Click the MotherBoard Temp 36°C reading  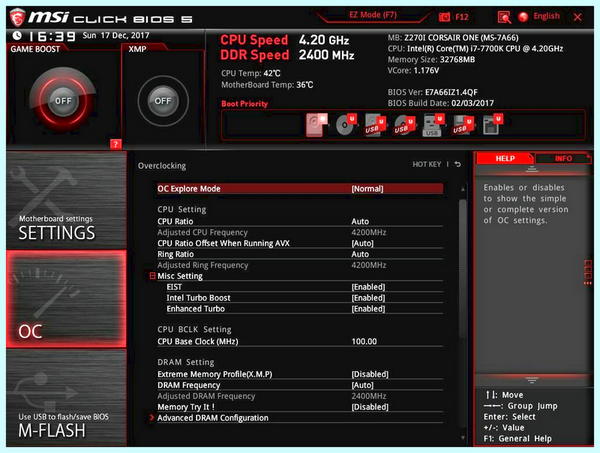(x=267, y=85)
